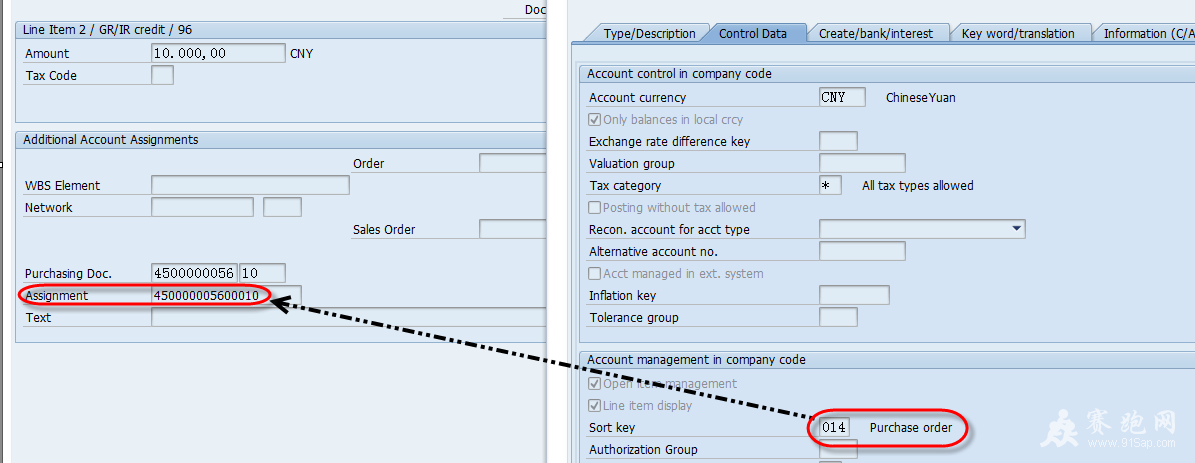Click the All tax types allowed text
The image size is (1195, 463).
click(x=918, y=186)
